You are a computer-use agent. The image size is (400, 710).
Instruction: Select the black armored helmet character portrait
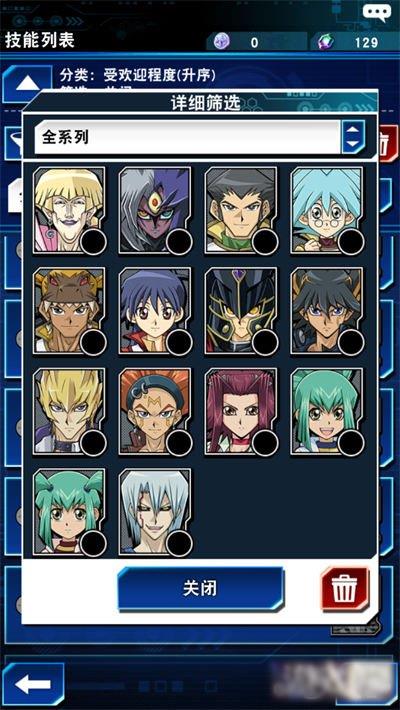click(x=241, y=310)
